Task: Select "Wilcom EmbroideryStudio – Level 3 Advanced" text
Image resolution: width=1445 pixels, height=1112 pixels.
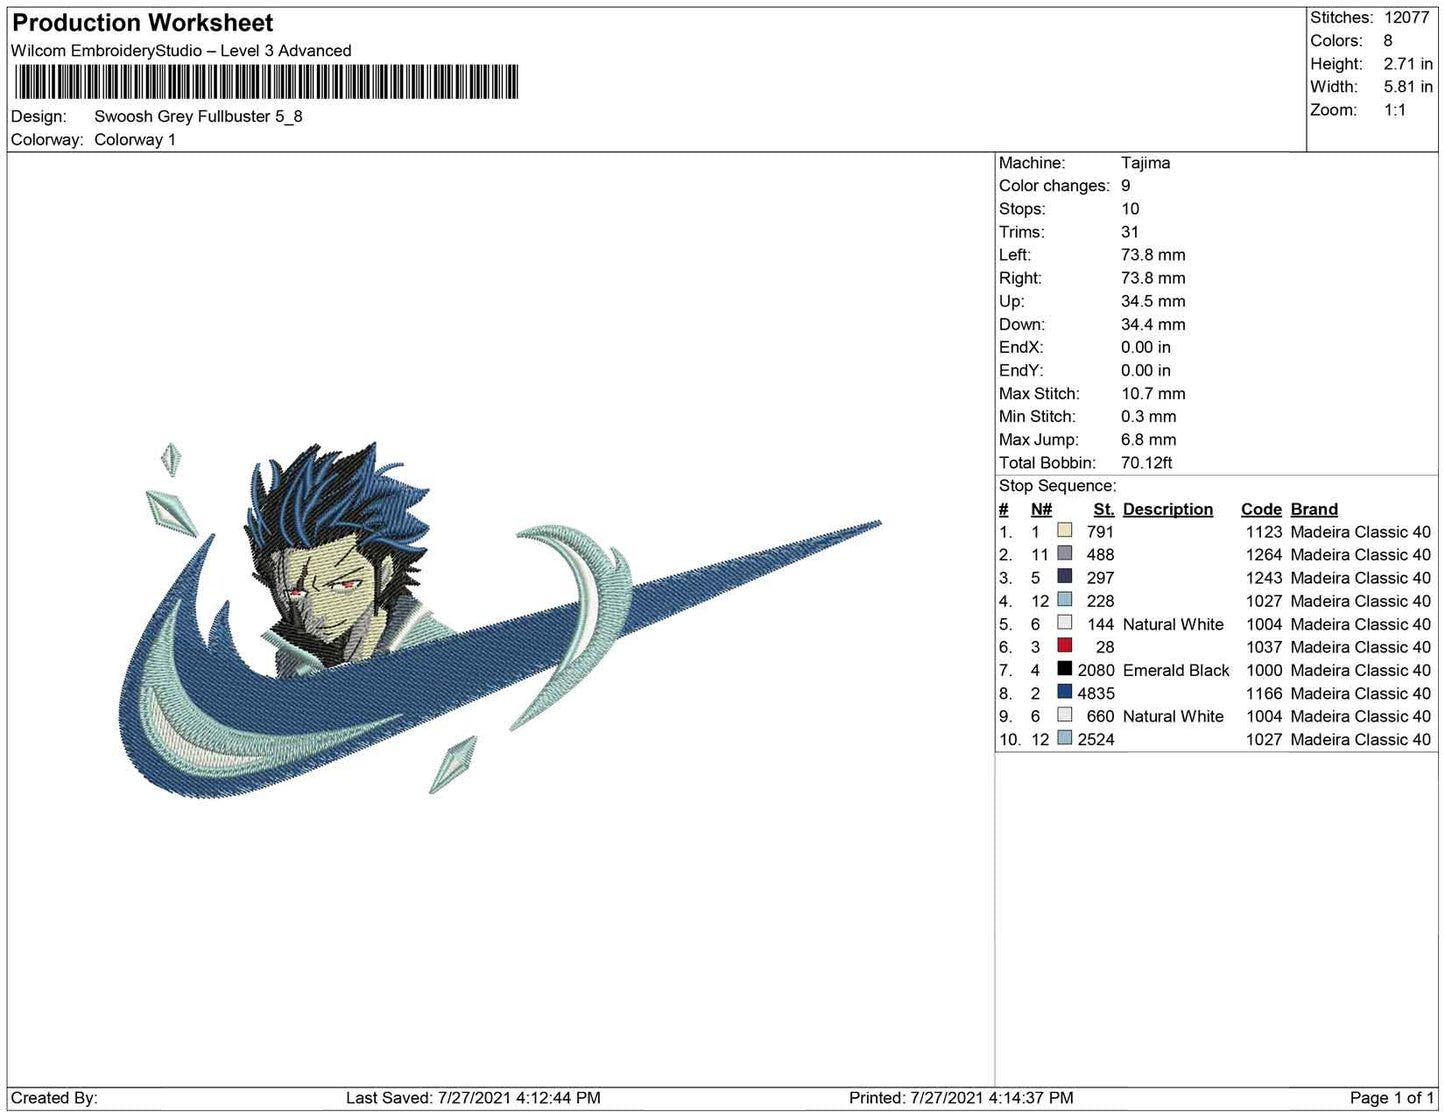Action: pyautogui.click(x=181, y=51)
